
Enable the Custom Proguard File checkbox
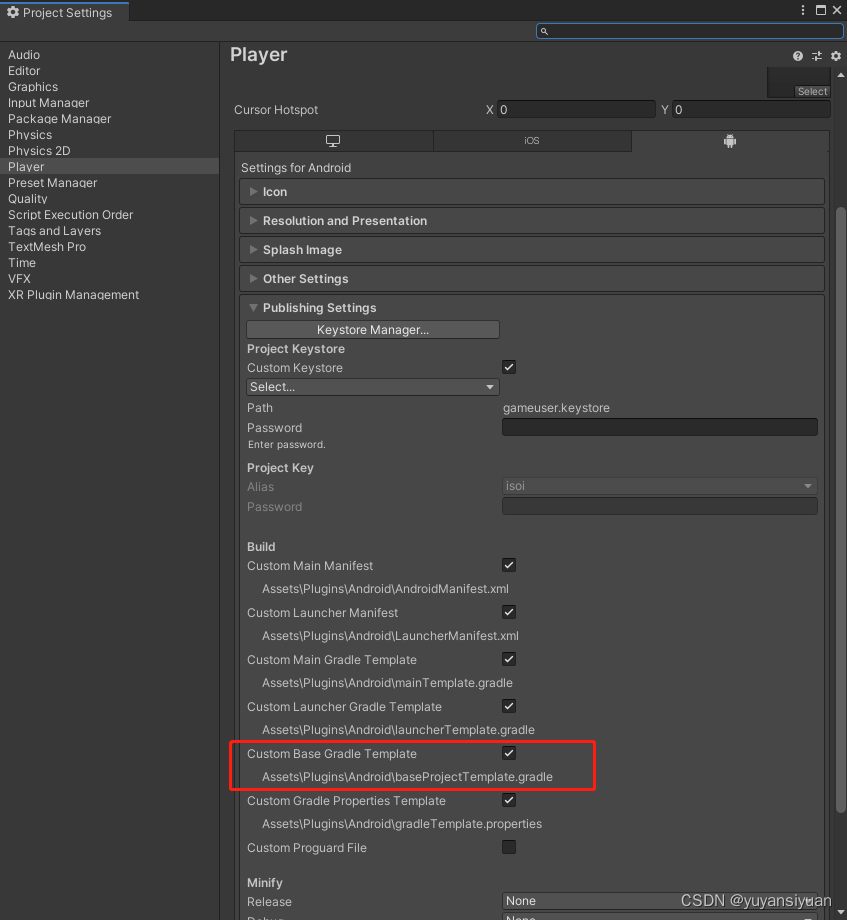[509, 847]
